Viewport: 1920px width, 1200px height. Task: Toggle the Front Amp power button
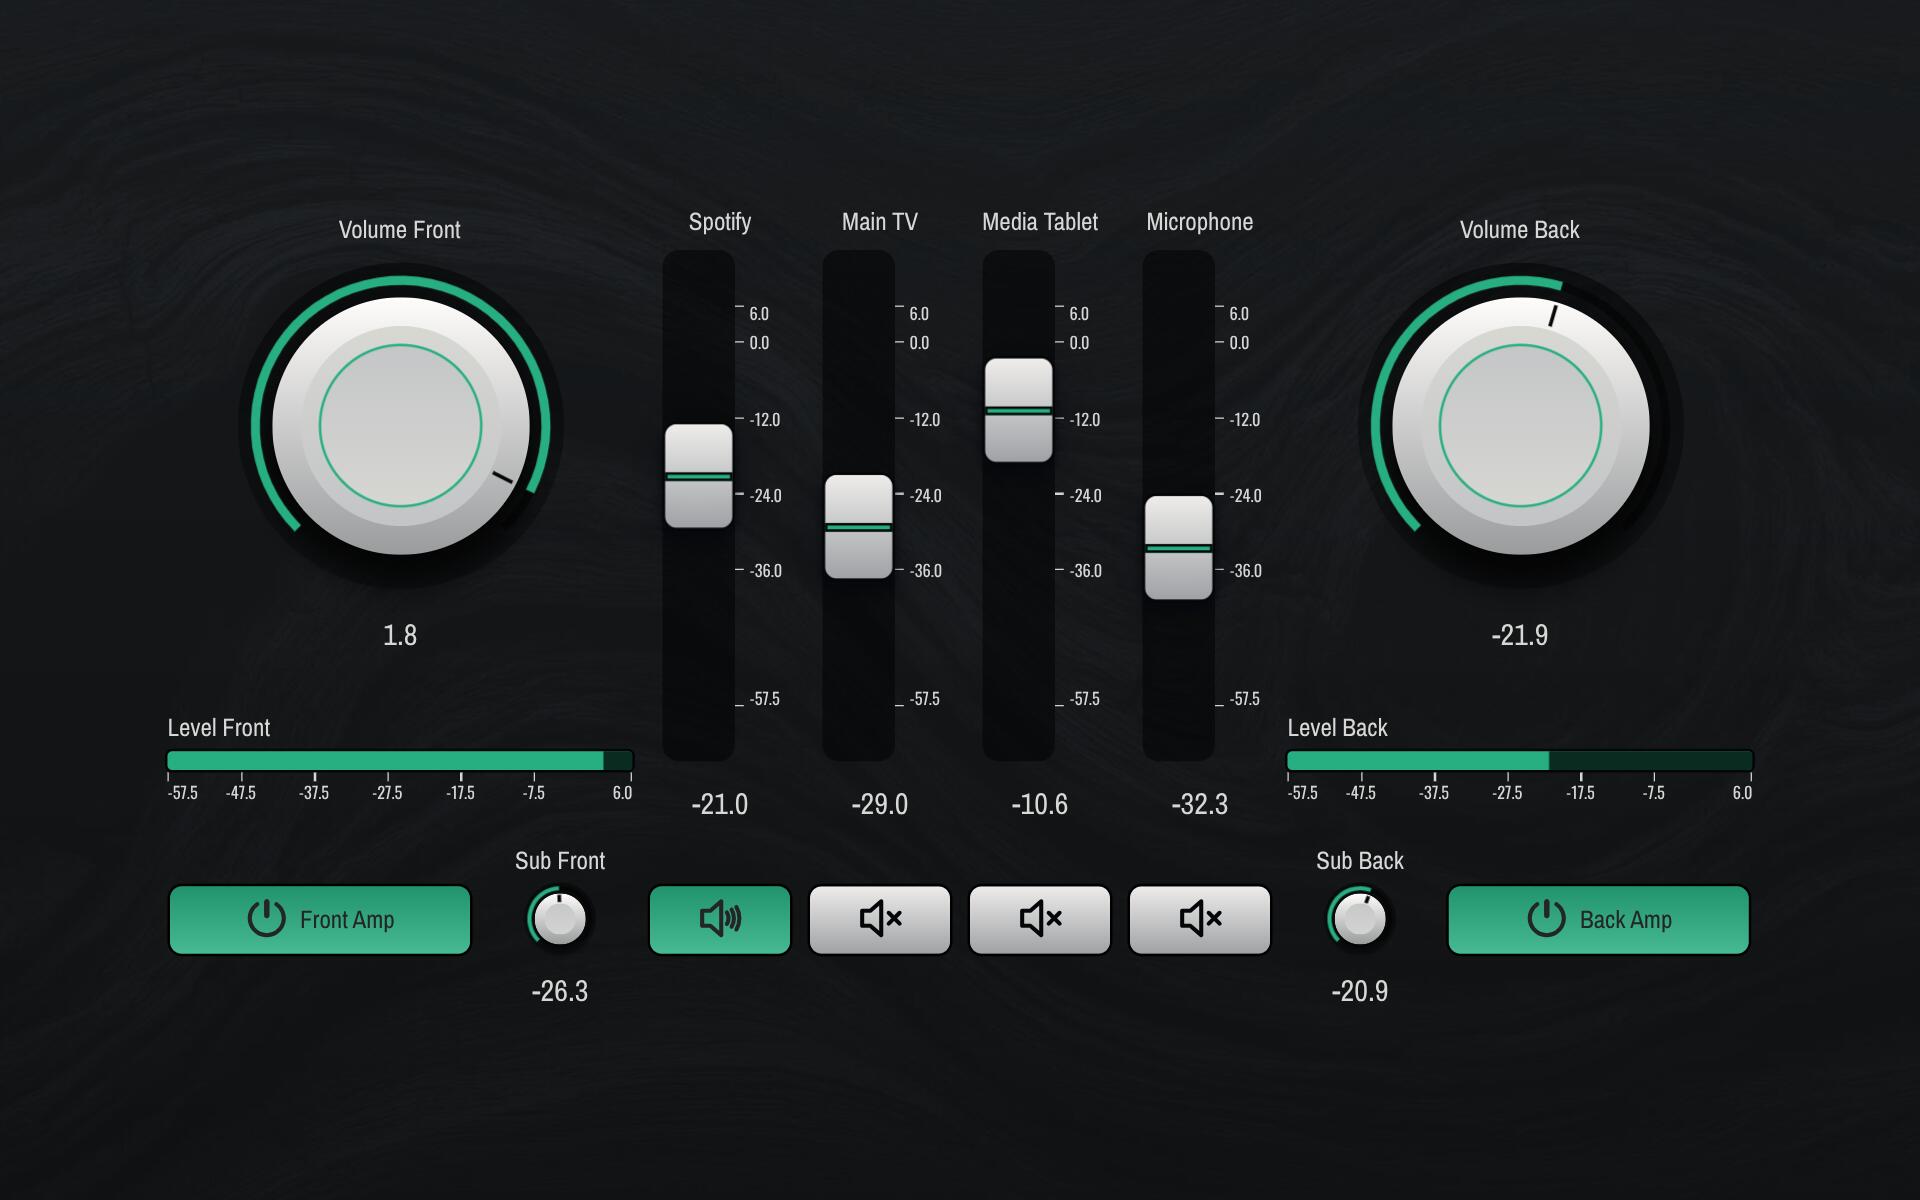coord(320,919)
